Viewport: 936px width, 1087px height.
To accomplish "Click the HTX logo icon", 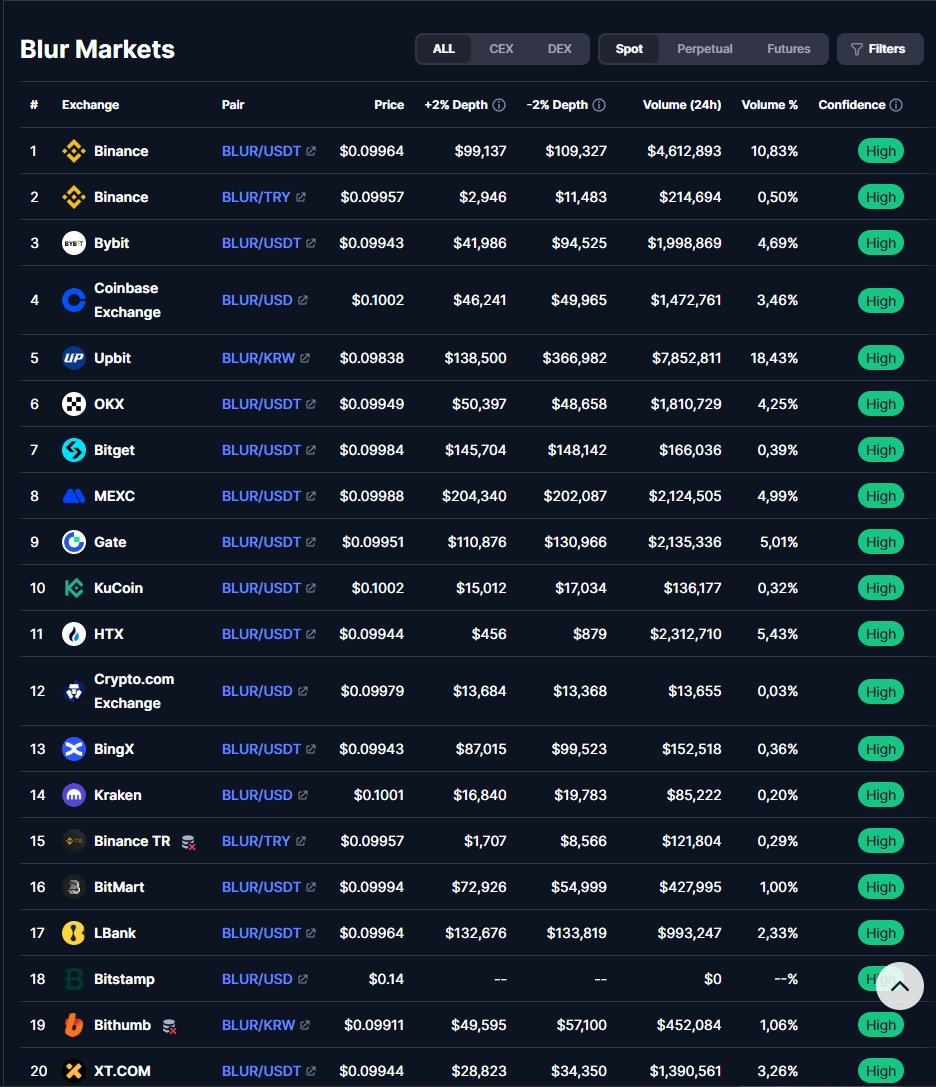I will tap(73, 634).
